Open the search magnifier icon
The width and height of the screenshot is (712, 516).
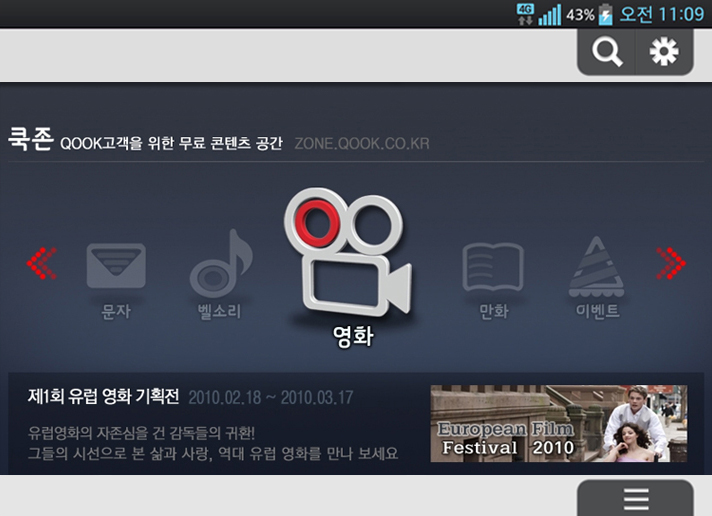tap(607, 52)
